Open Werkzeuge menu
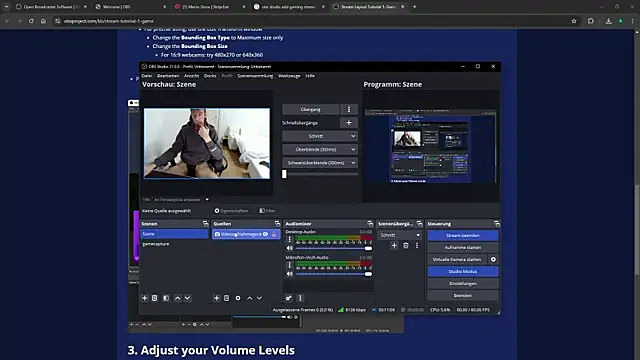Image resolution: width=640 pixels, height=360 pixels. pos(289,76)
